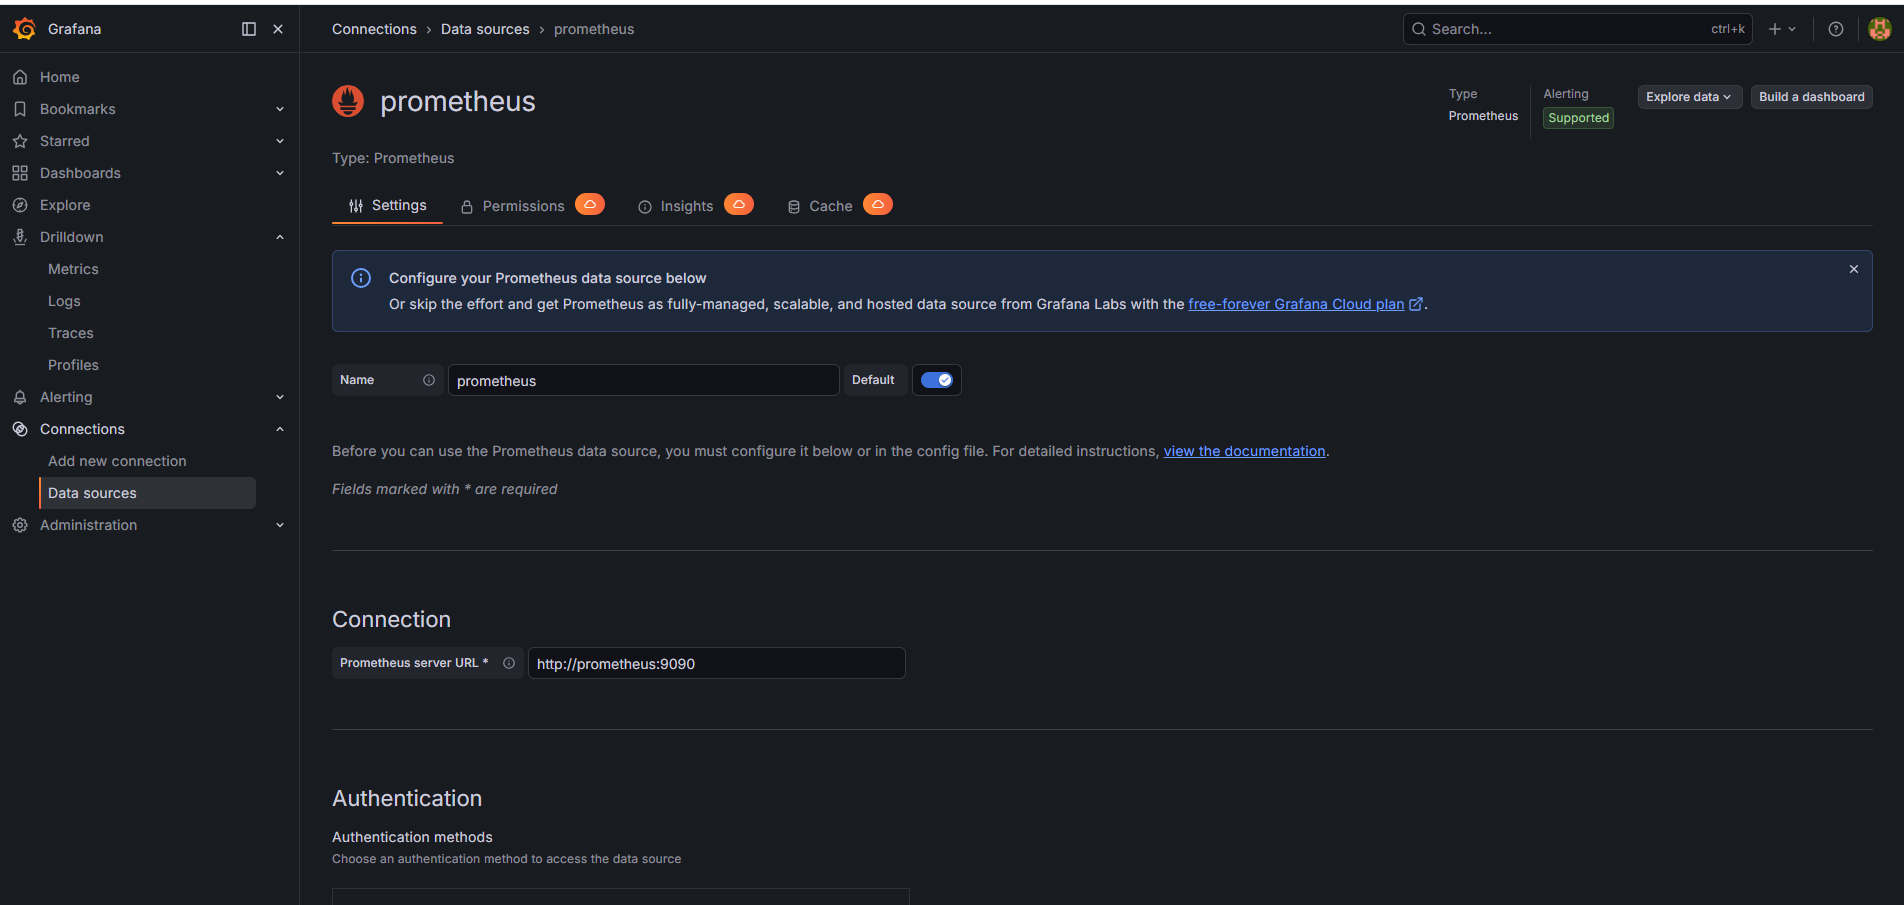Click the Supported alerting badge
Viewport: 1904px width, 905px height.
coord(1578,118)
